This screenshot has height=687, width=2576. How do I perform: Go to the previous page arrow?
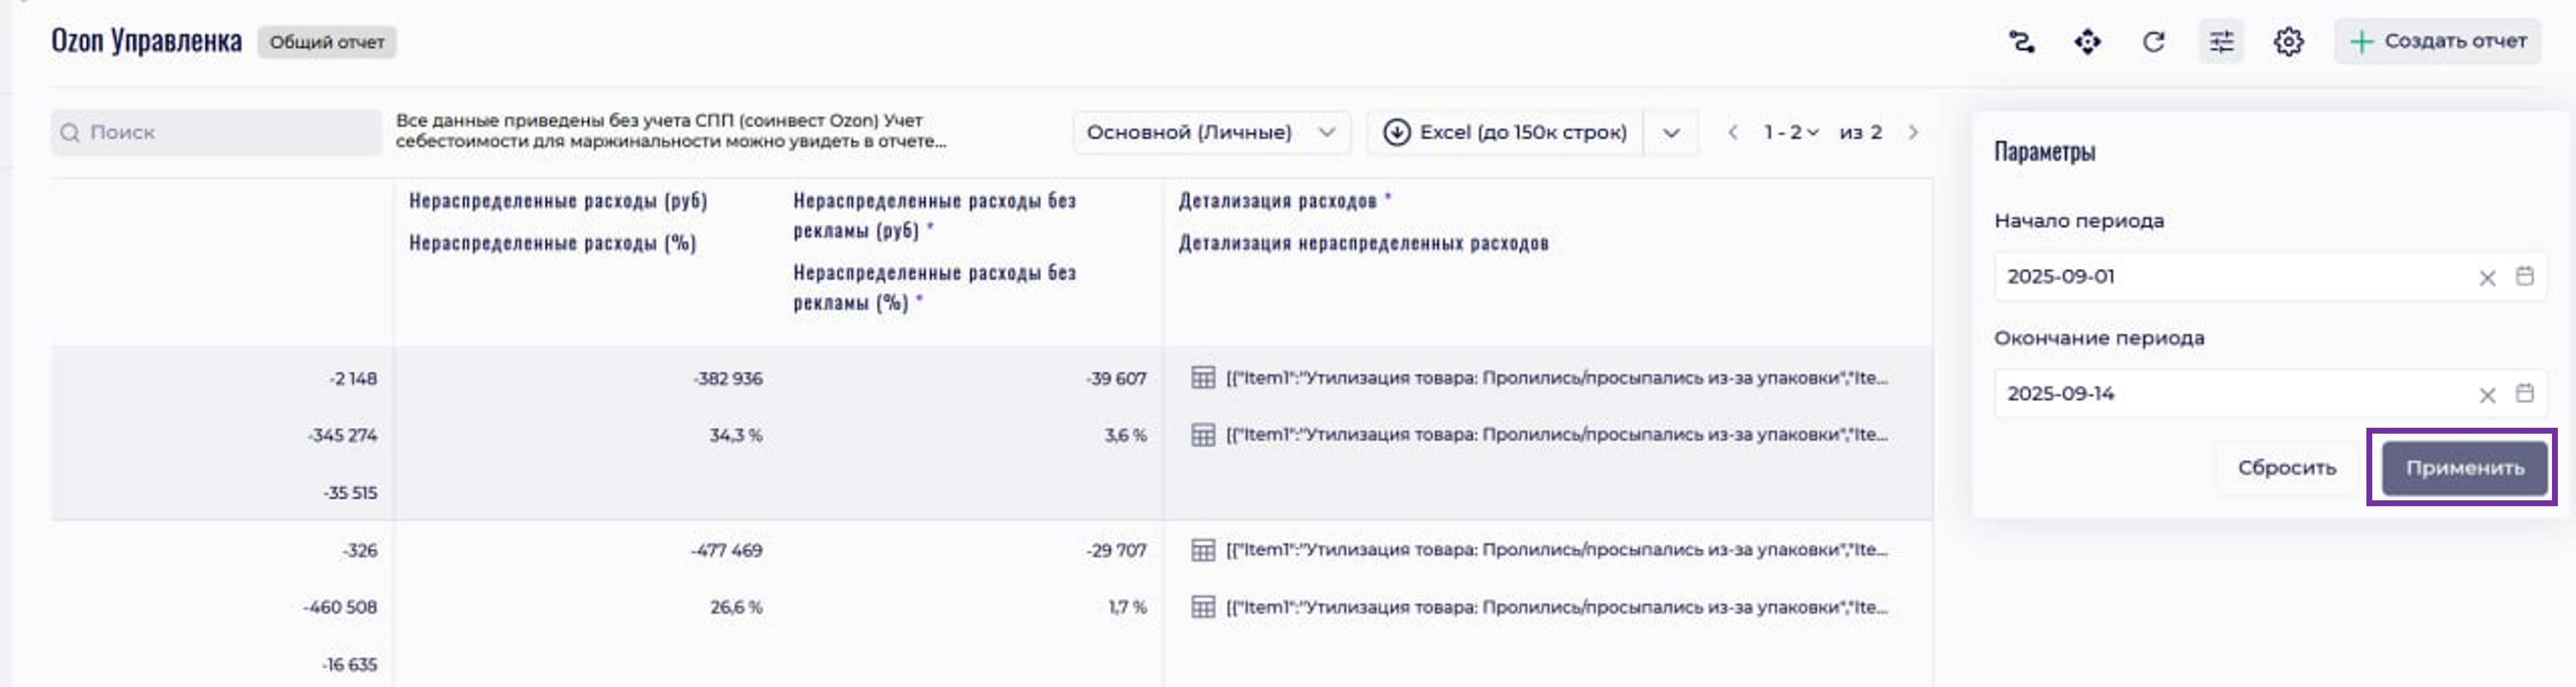click(x=1733, y=132)
